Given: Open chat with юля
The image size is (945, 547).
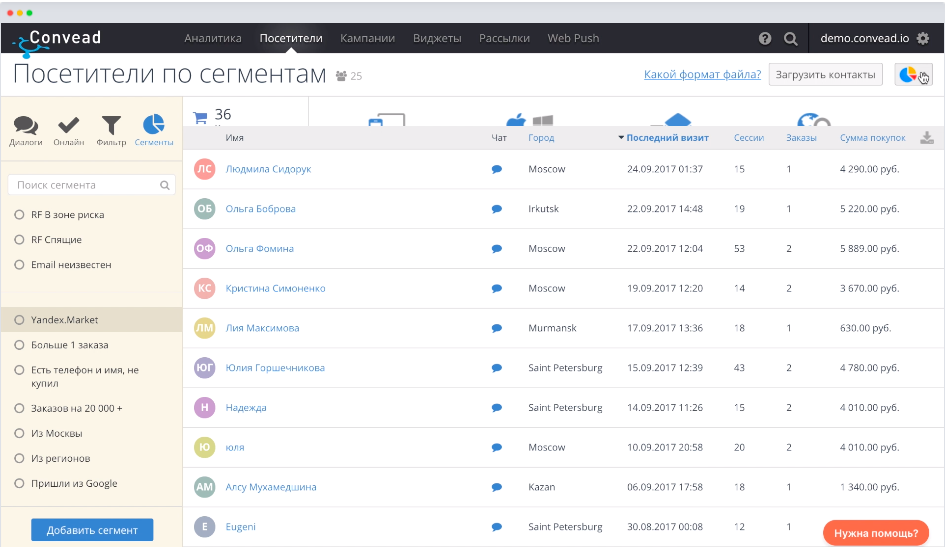Looking at the screenshot, I should pyautogui.click(x=497, y=448).
